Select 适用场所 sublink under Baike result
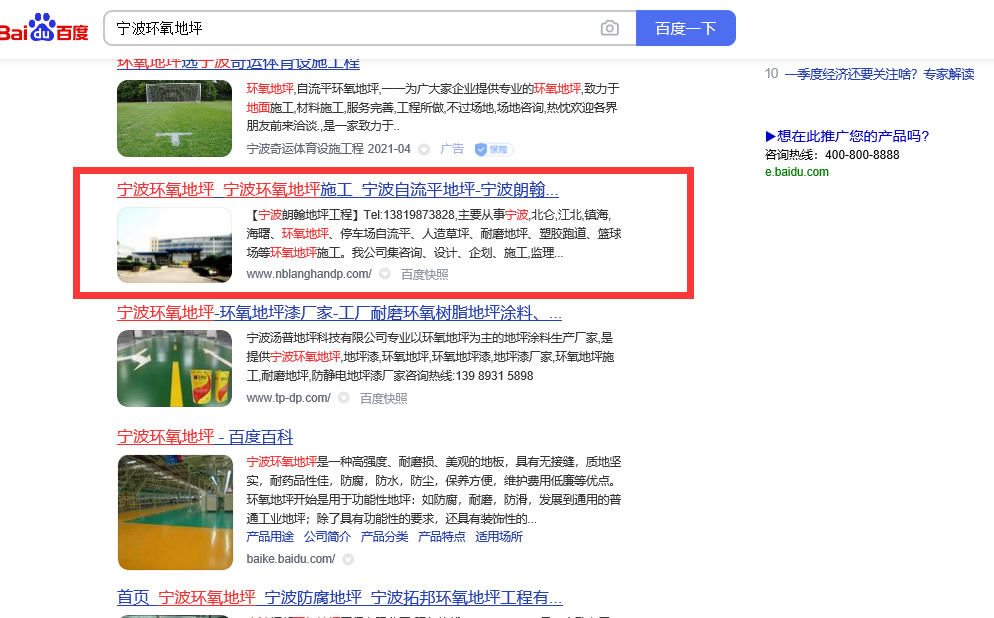Image resolution: width=994 pixels, height=618 pixels. click(498, 537)
